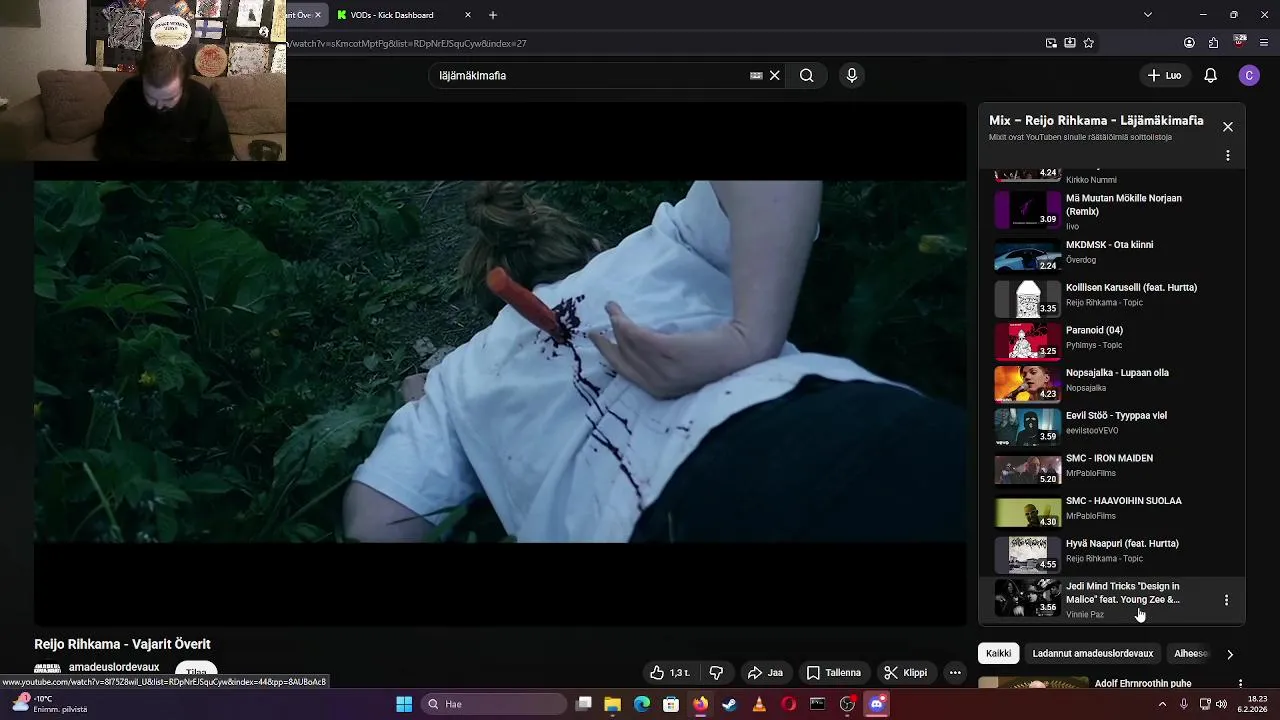Select the Kaikki filter chip
This screenshot has width=1280, height=720.
coord(999,653)
